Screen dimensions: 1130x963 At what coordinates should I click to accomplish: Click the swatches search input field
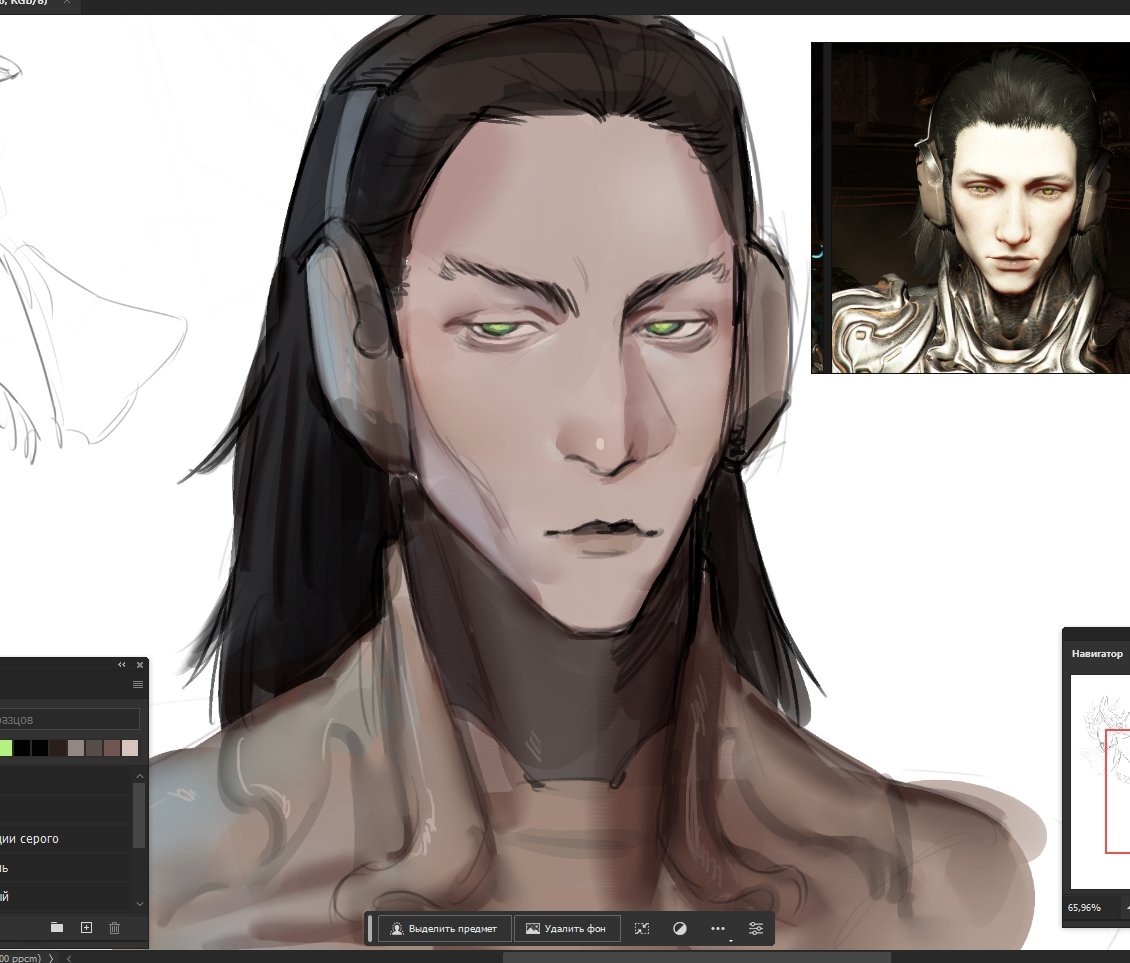coord(69,719)
